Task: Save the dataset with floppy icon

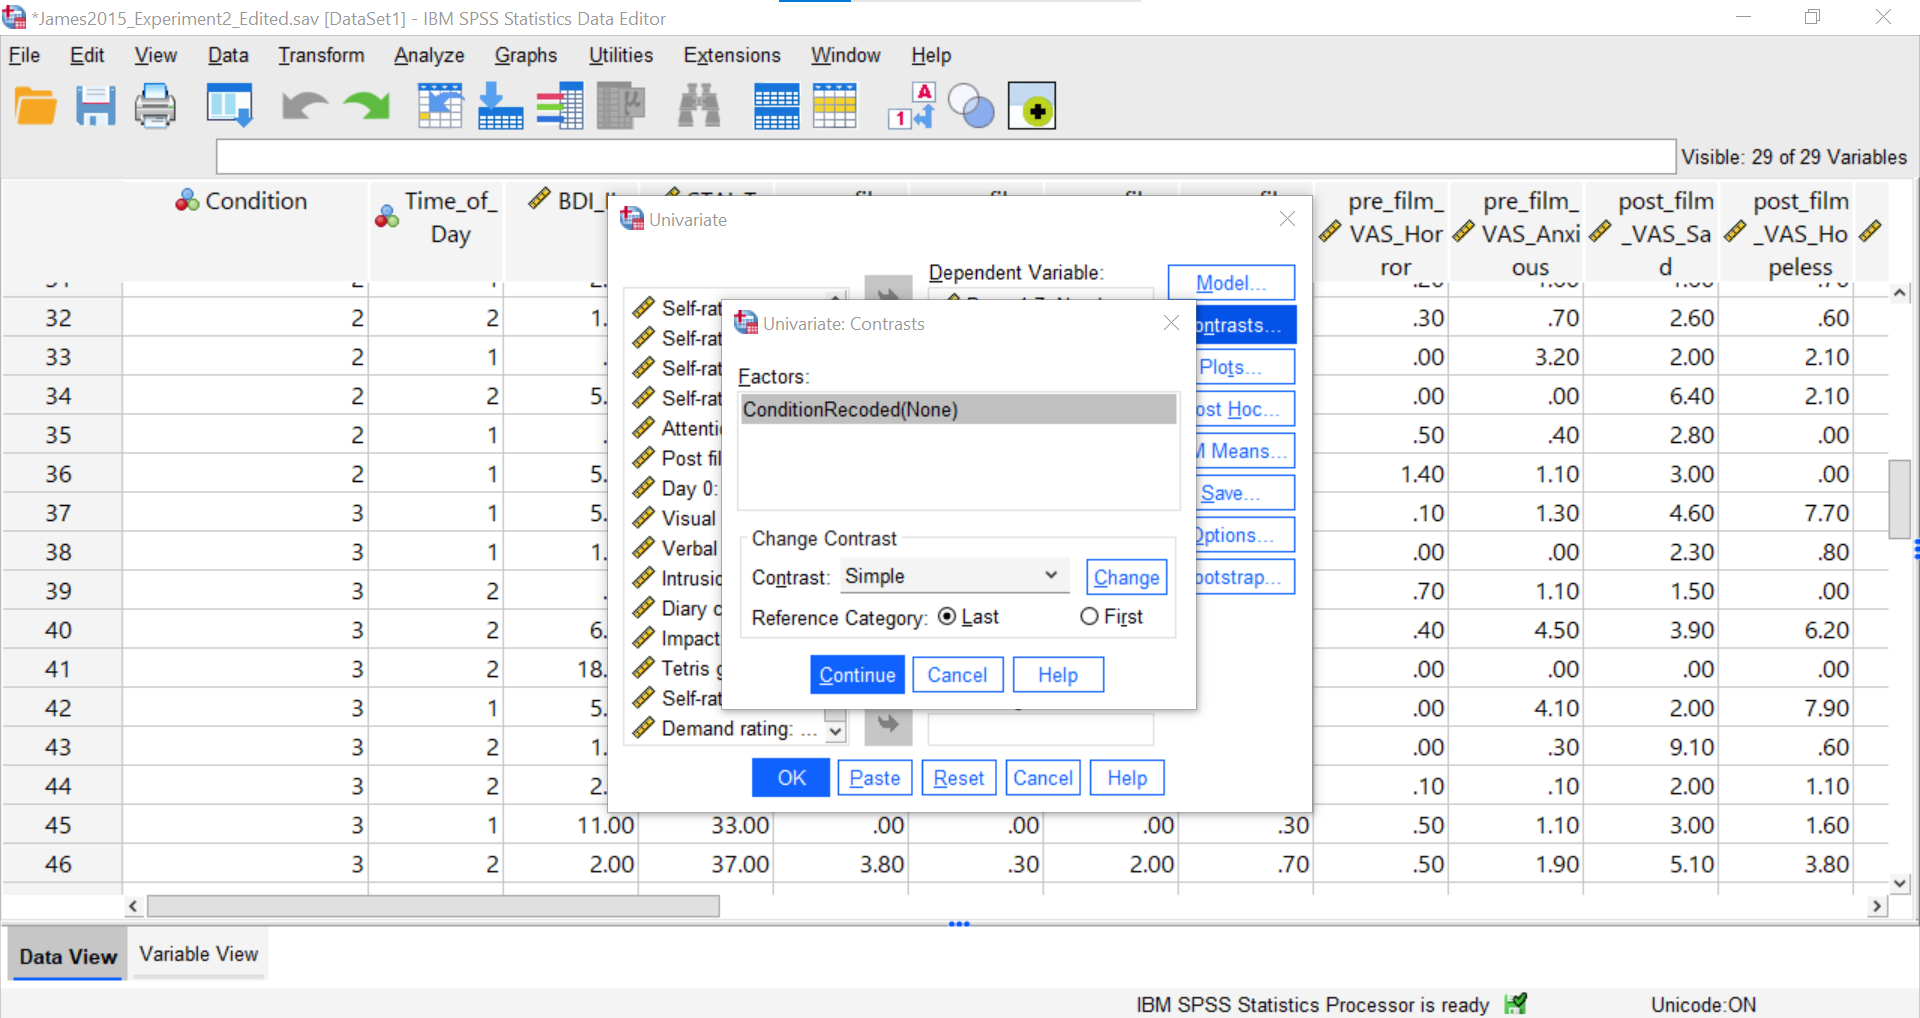Action: tap(96, 106)
